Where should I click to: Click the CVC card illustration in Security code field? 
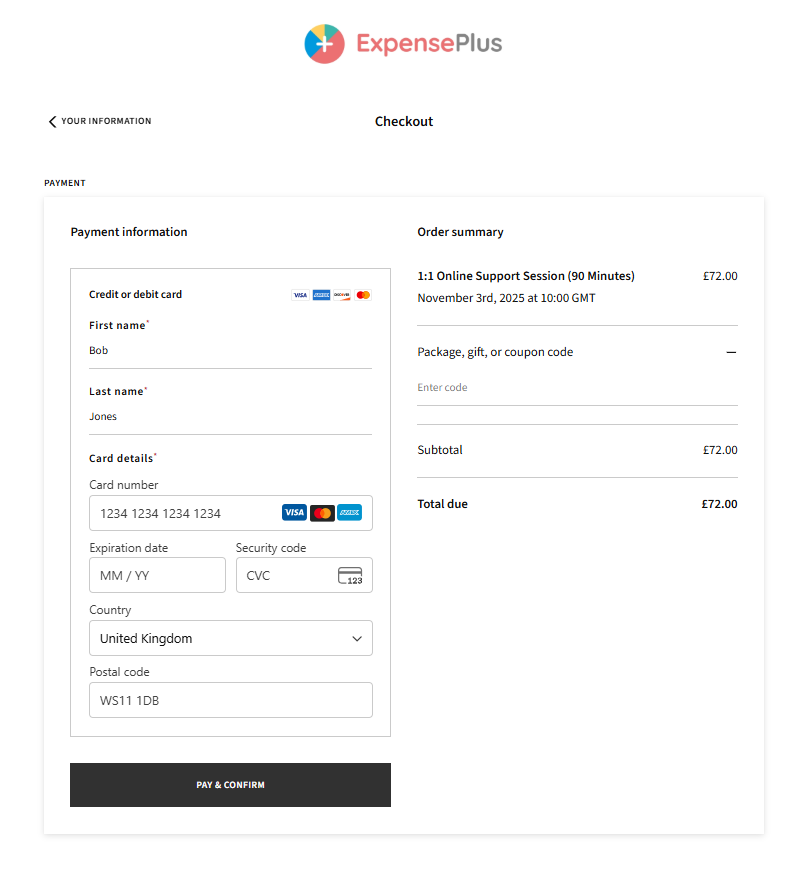[x=352, y=575]
